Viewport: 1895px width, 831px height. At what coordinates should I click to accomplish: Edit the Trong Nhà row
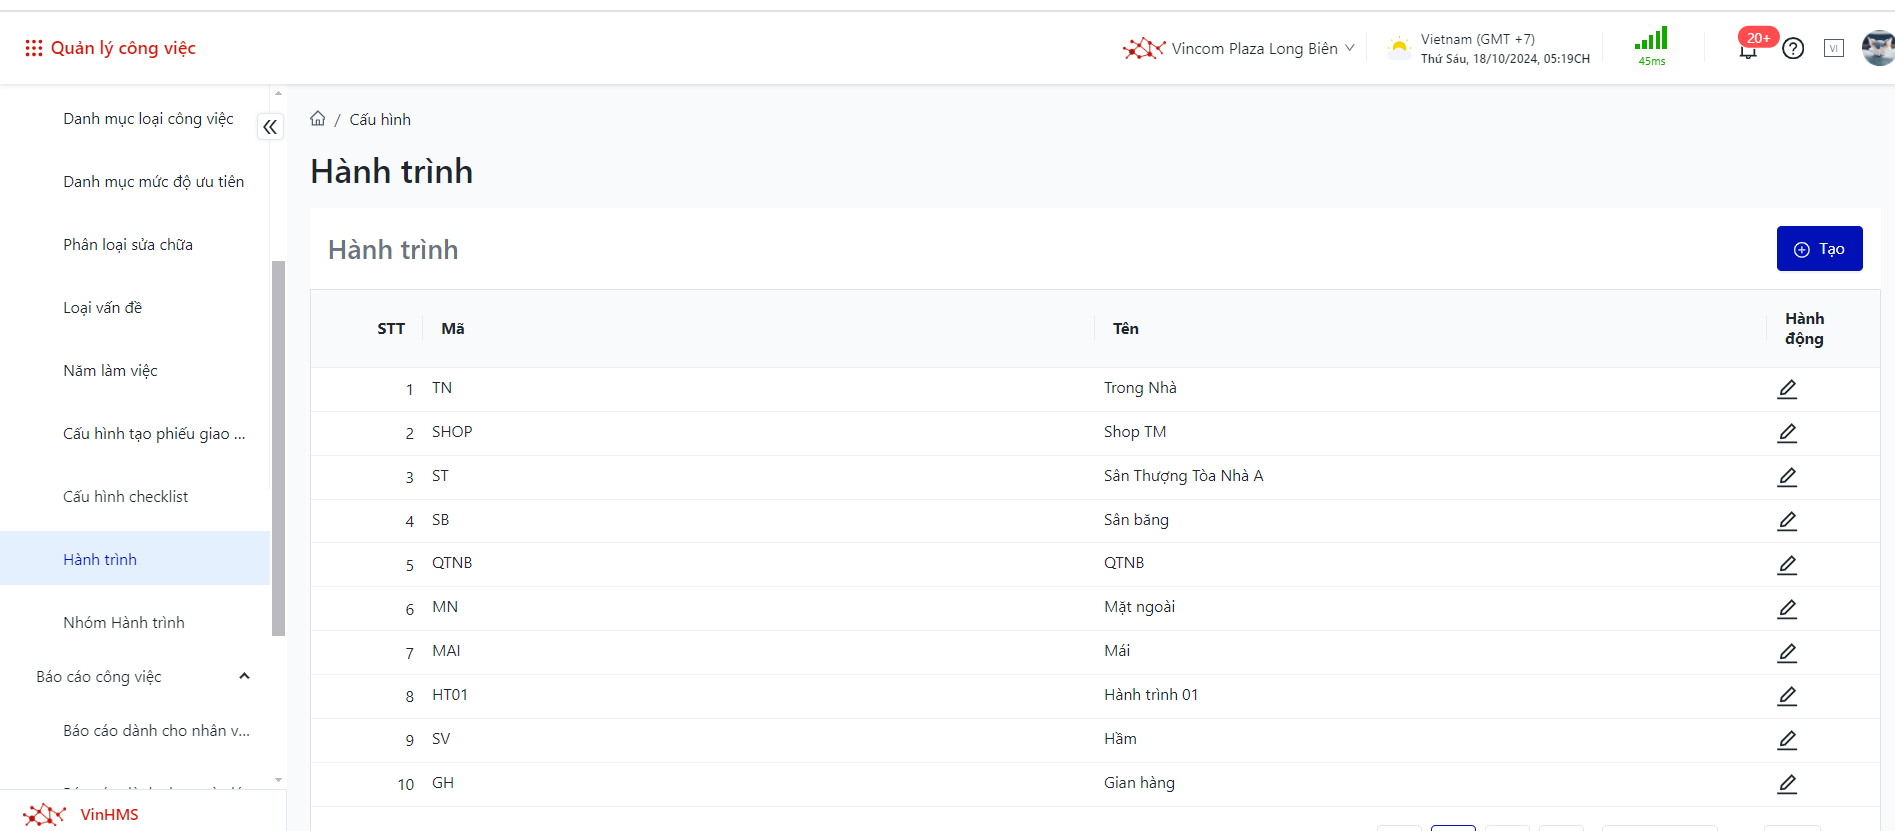click(x=1787, y=389)
